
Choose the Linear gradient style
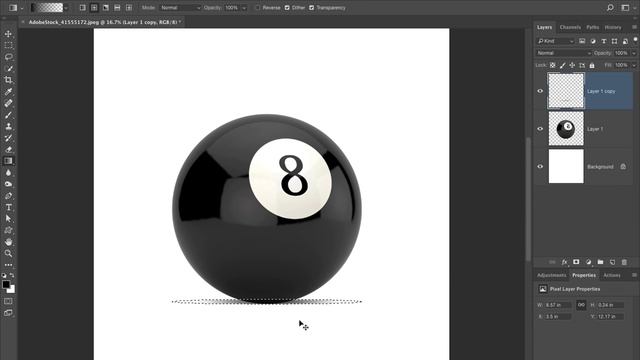(82, 8)
